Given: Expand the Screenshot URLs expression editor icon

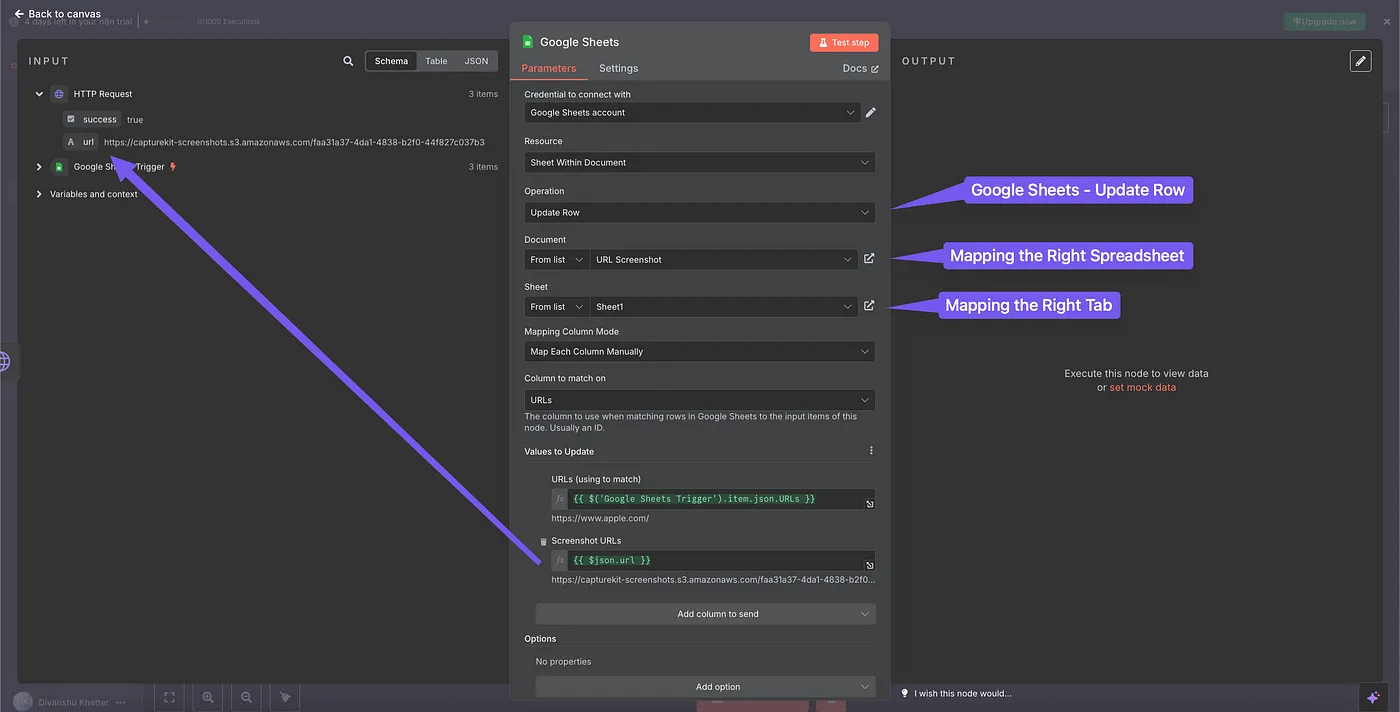Looking at the screenshot, I should (x=869, y=565).
